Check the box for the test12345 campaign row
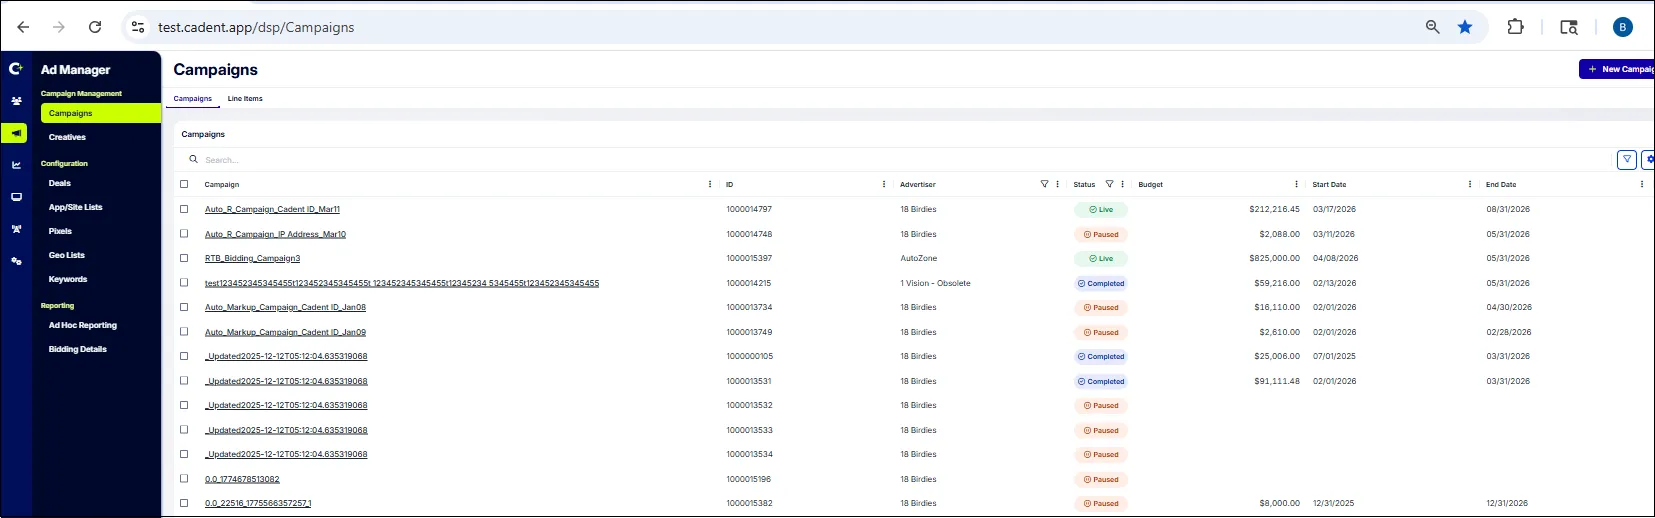Screen dimensions: 1655x518 (184, 283)
